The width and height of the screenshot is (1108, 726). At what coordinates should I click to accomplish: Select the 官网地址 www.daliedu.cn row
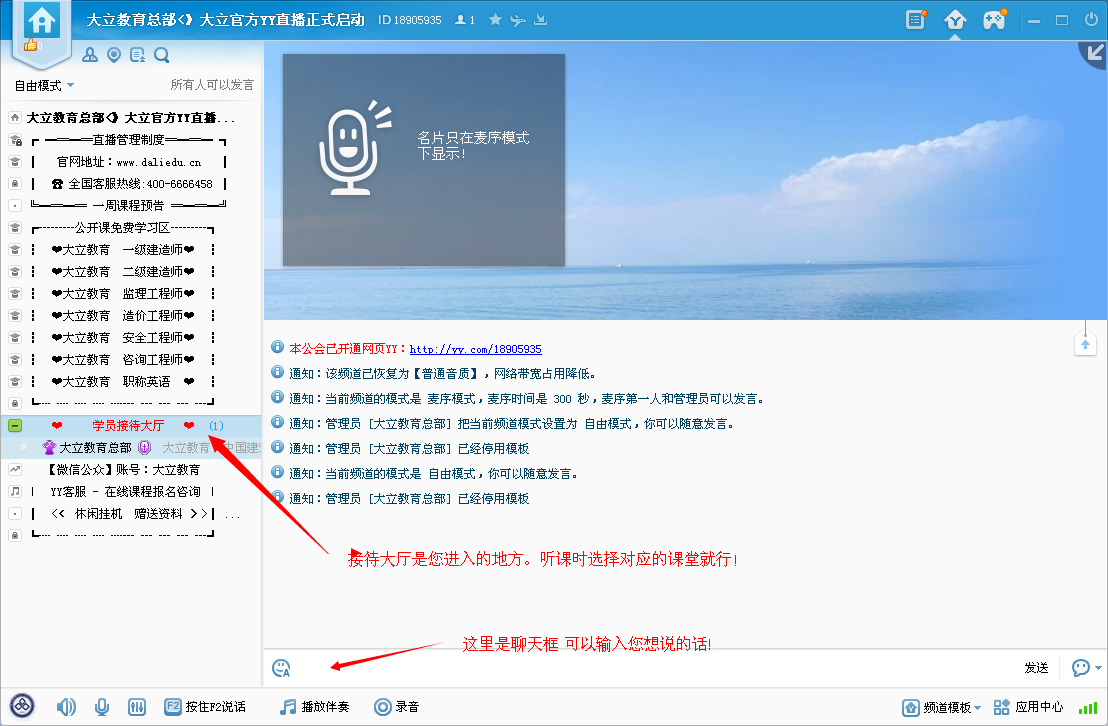tap(131, 162)
